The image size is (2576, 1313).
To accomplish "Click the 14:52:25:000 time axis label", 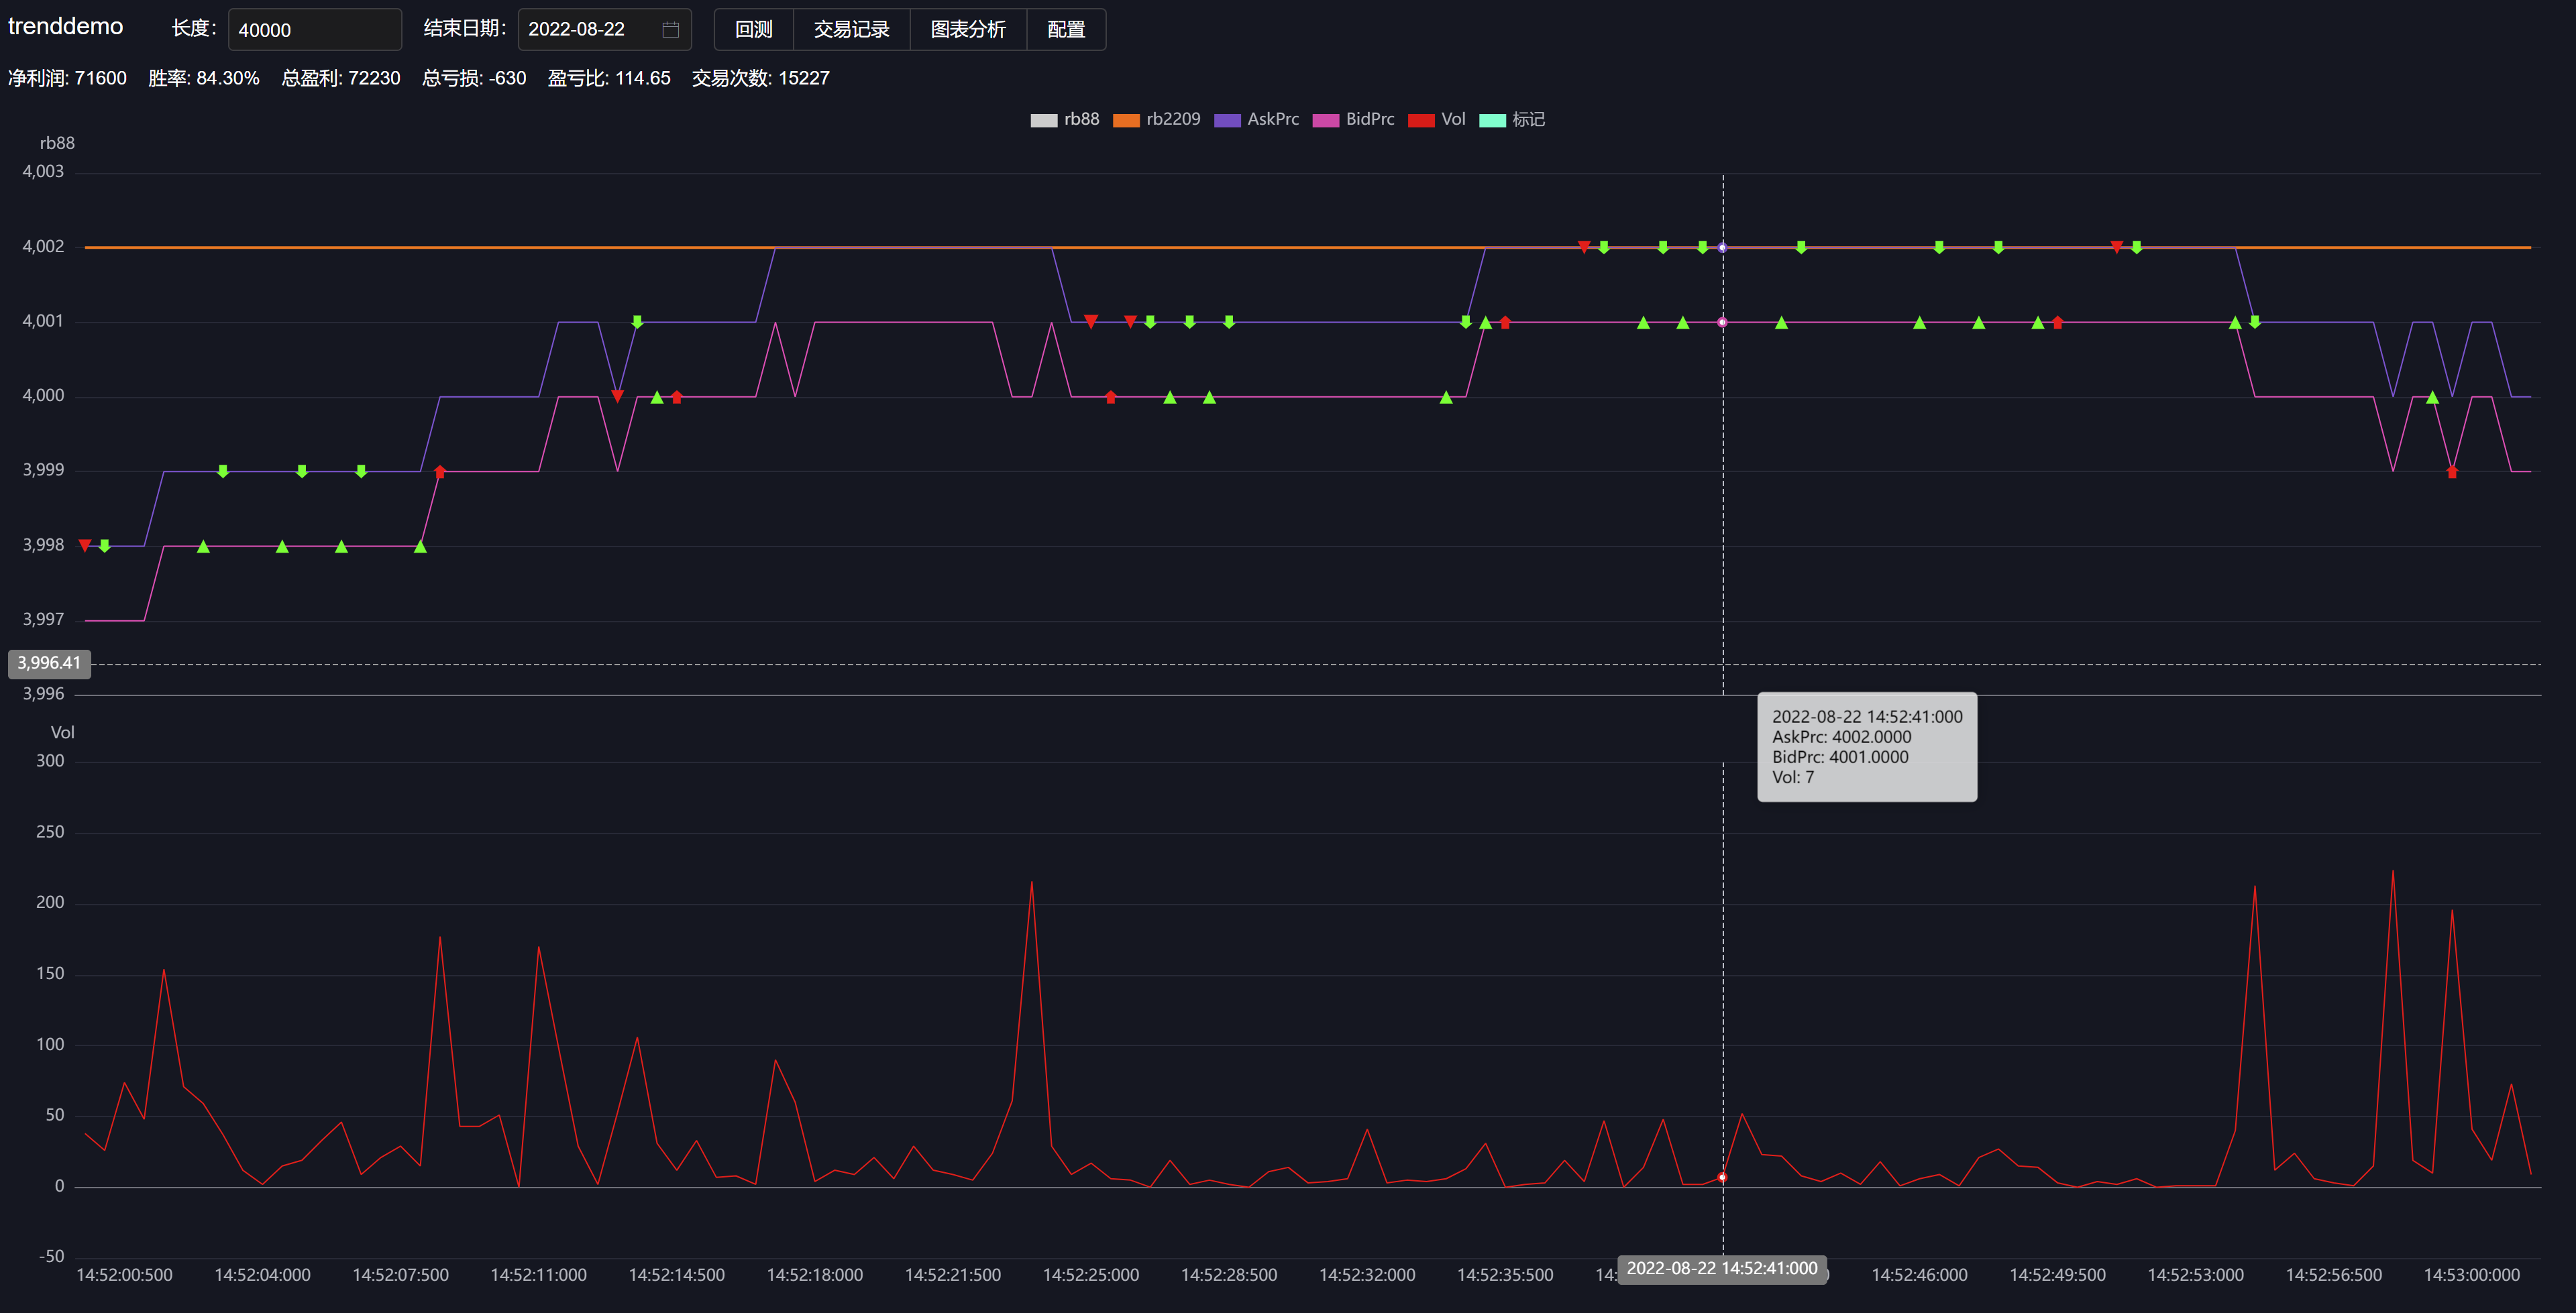I will point(1091,1275).
